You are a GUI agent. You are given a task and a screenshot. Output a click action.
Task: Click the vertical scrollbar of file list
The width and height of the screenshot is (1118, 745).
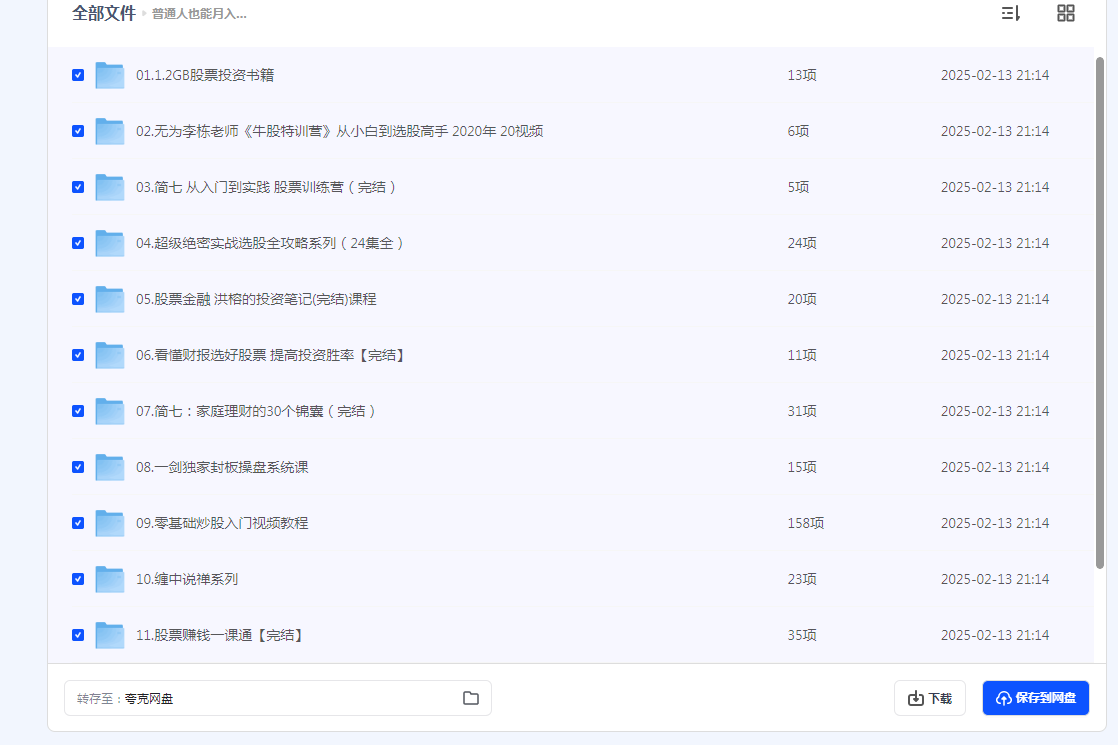pos(1100,300)
